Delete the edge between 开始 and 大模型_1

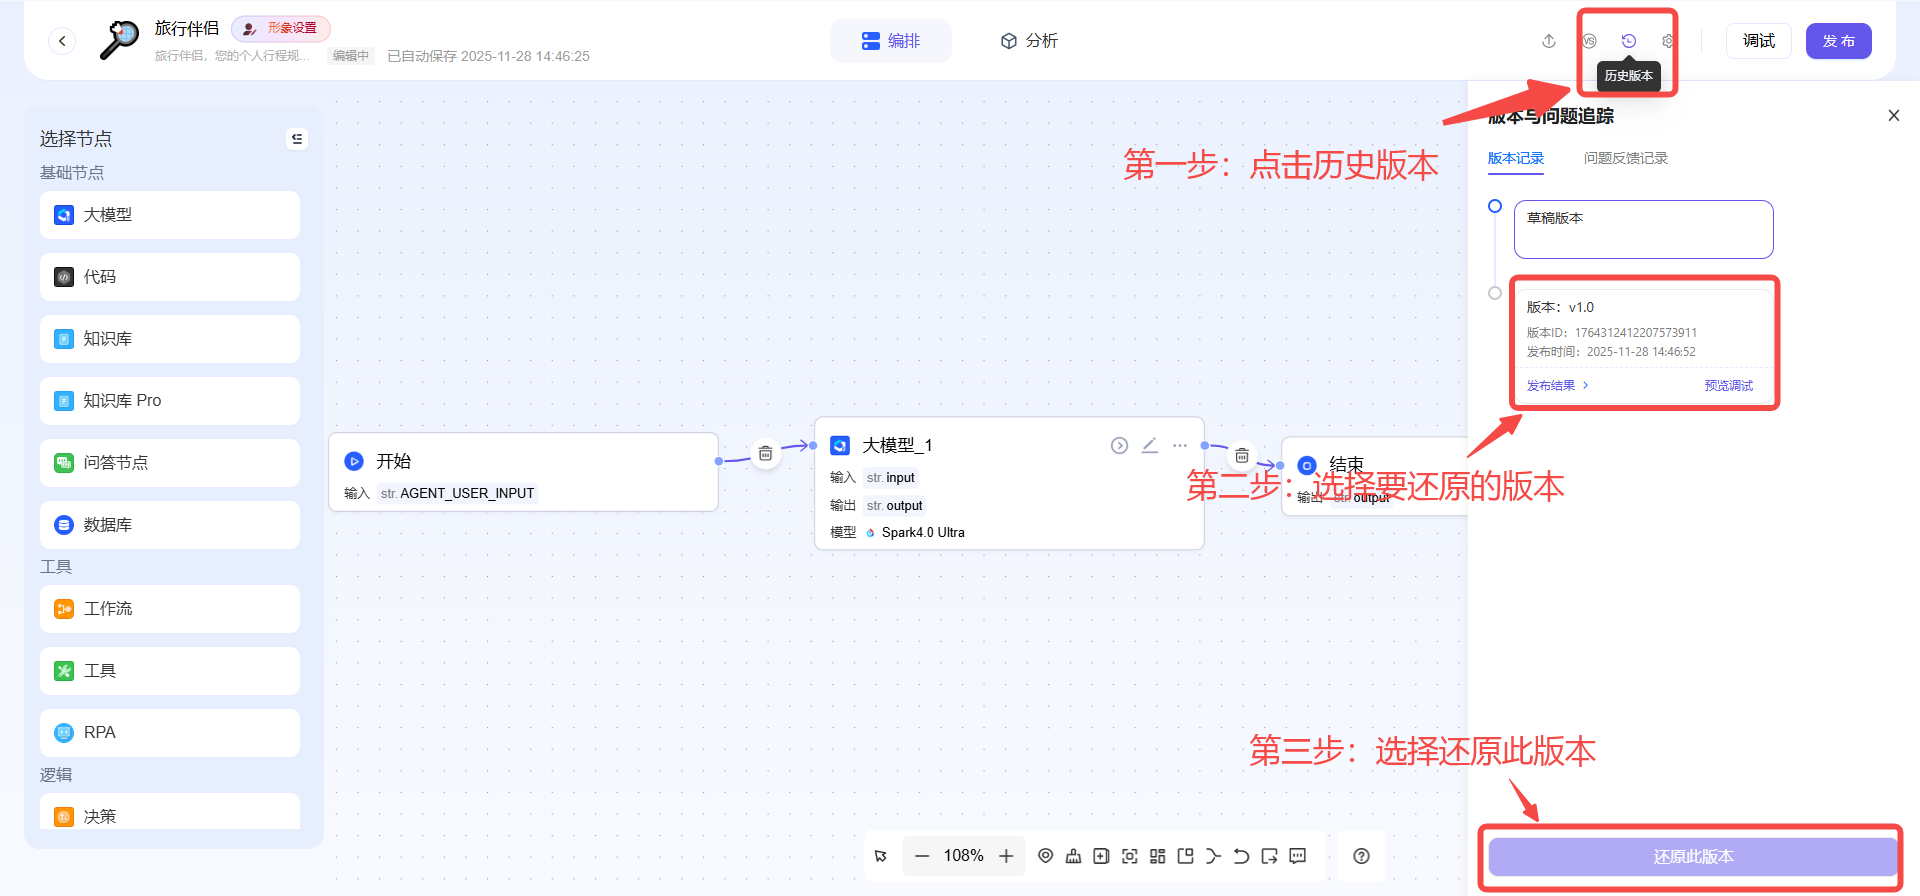tap(765, 454)
